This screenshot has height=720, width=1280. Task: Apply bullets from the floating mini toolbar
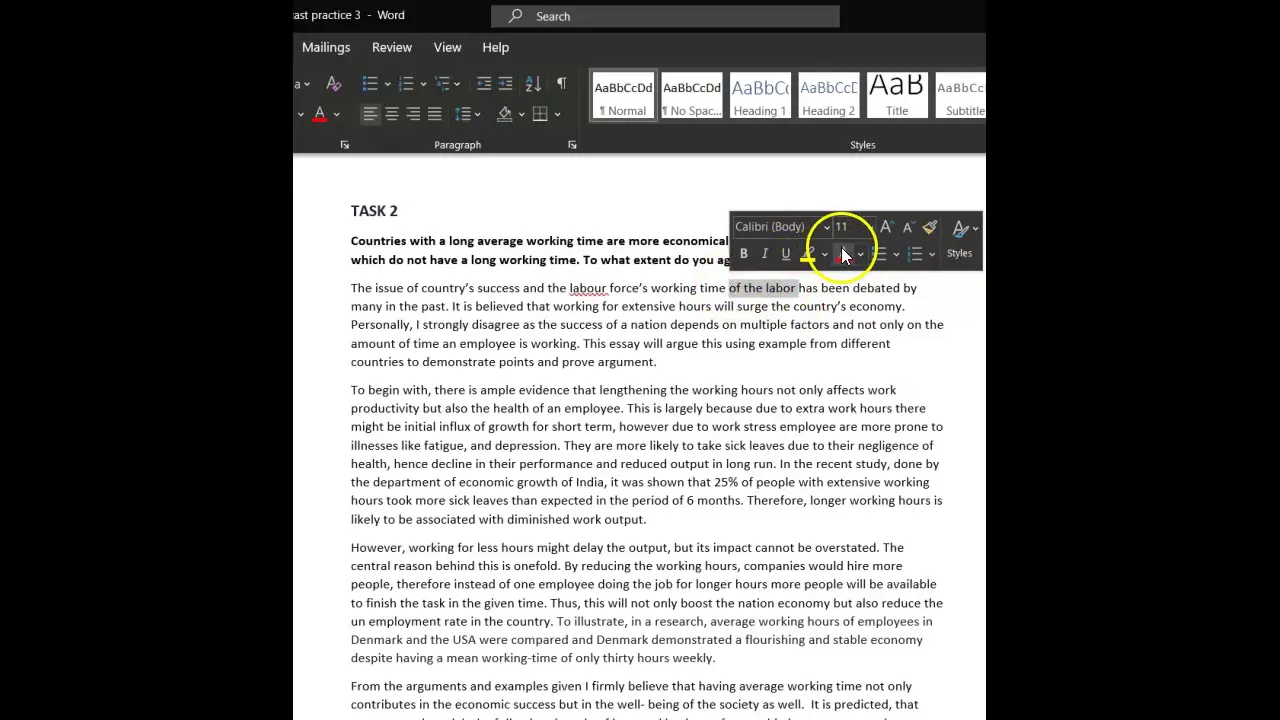point(879,254)
